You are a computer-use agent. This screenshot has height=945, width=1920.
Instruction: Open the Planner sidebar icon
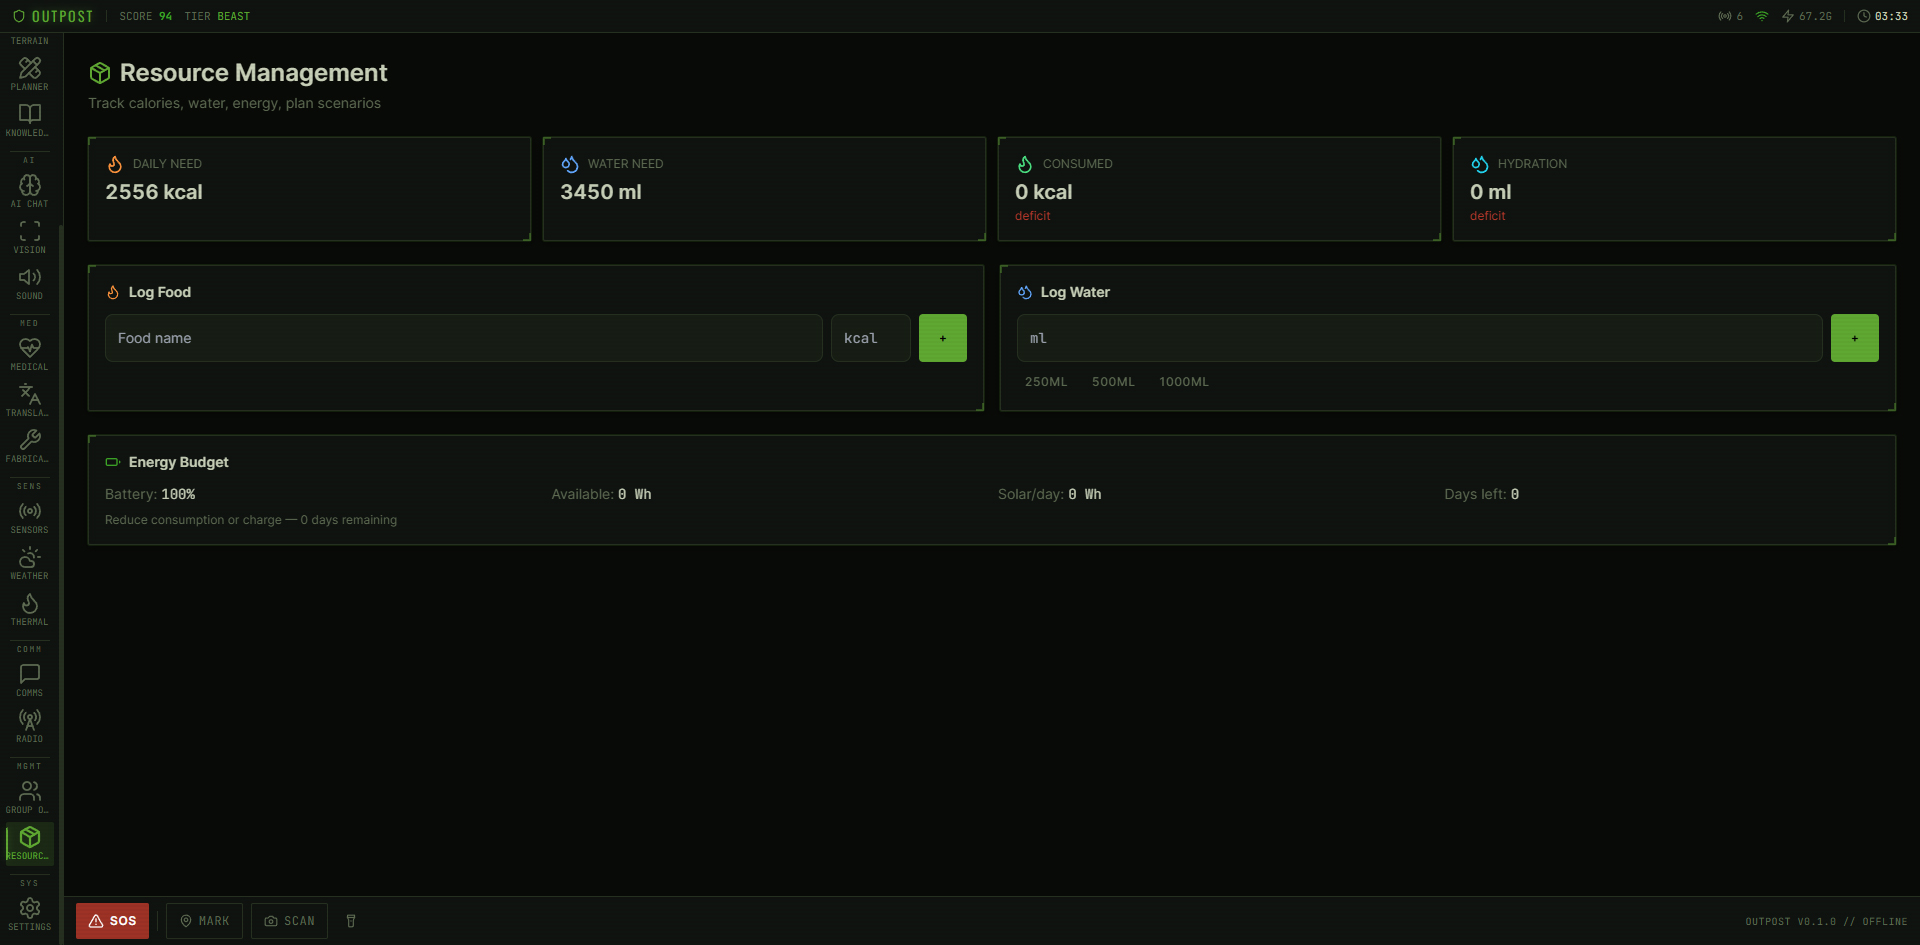(30, 74)
